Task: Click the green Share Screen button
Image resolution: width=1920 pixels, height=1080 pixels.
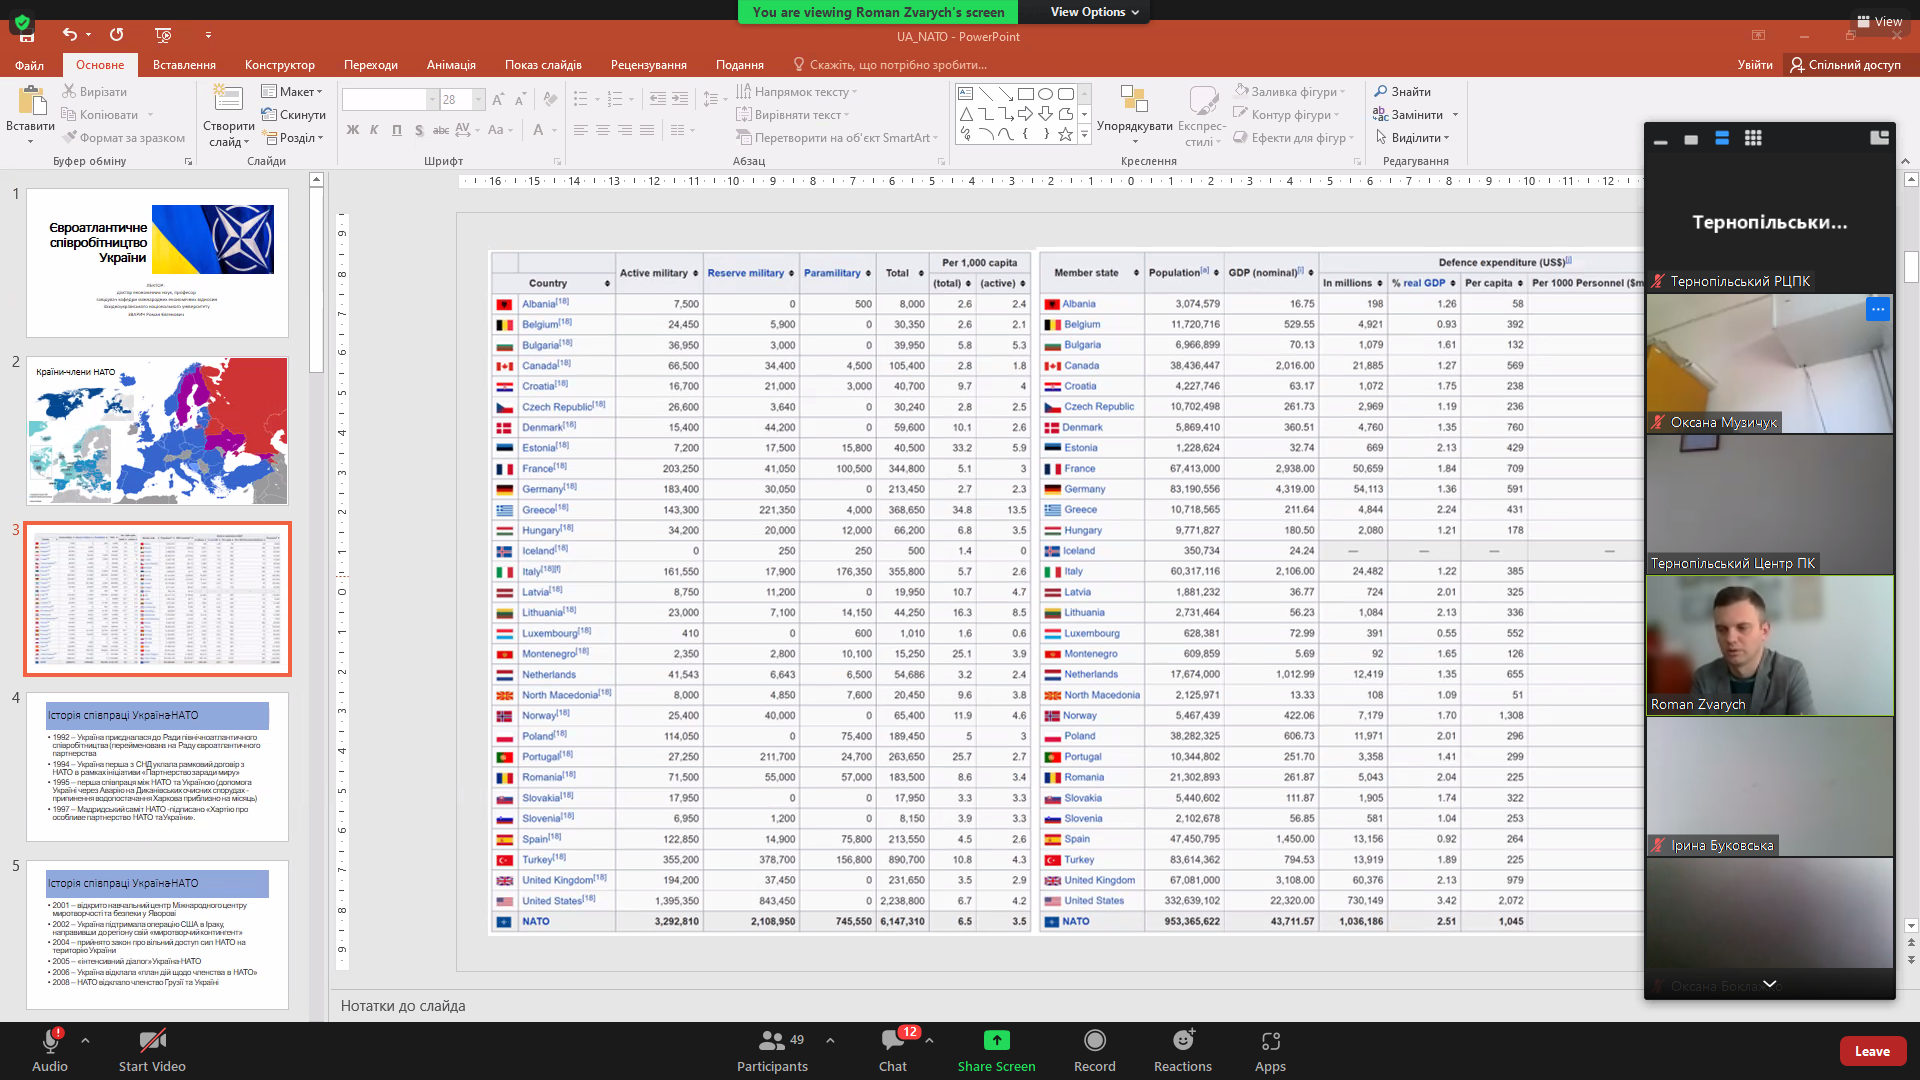Action: [996, 1050]
